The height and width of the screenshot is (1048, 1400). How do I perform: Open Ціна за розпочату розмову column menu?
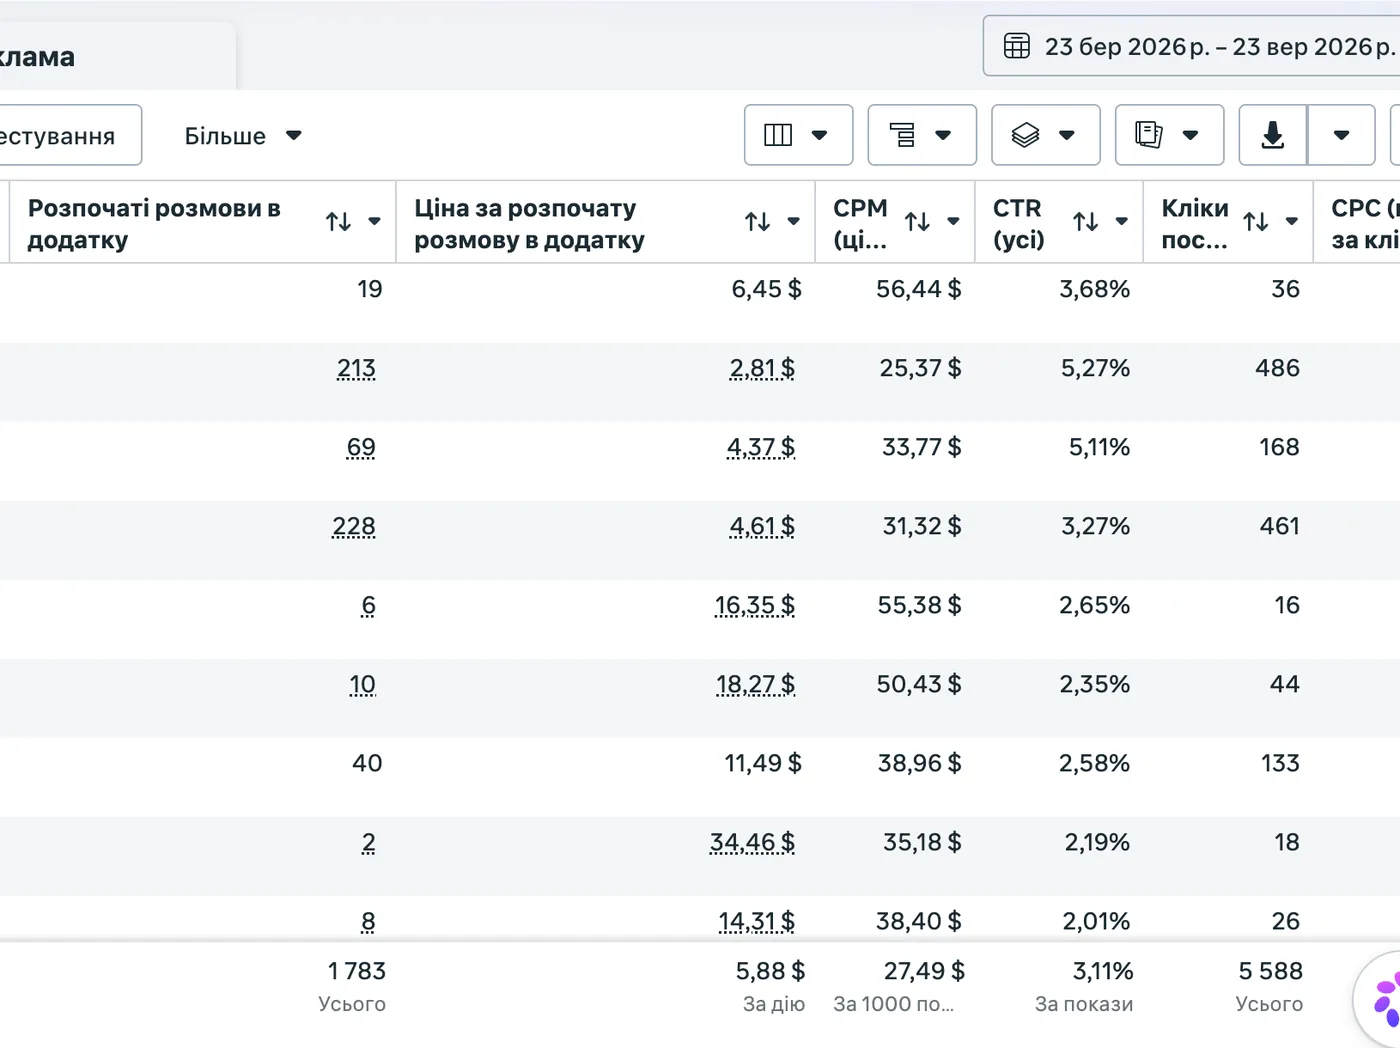[x=794, y=222]
